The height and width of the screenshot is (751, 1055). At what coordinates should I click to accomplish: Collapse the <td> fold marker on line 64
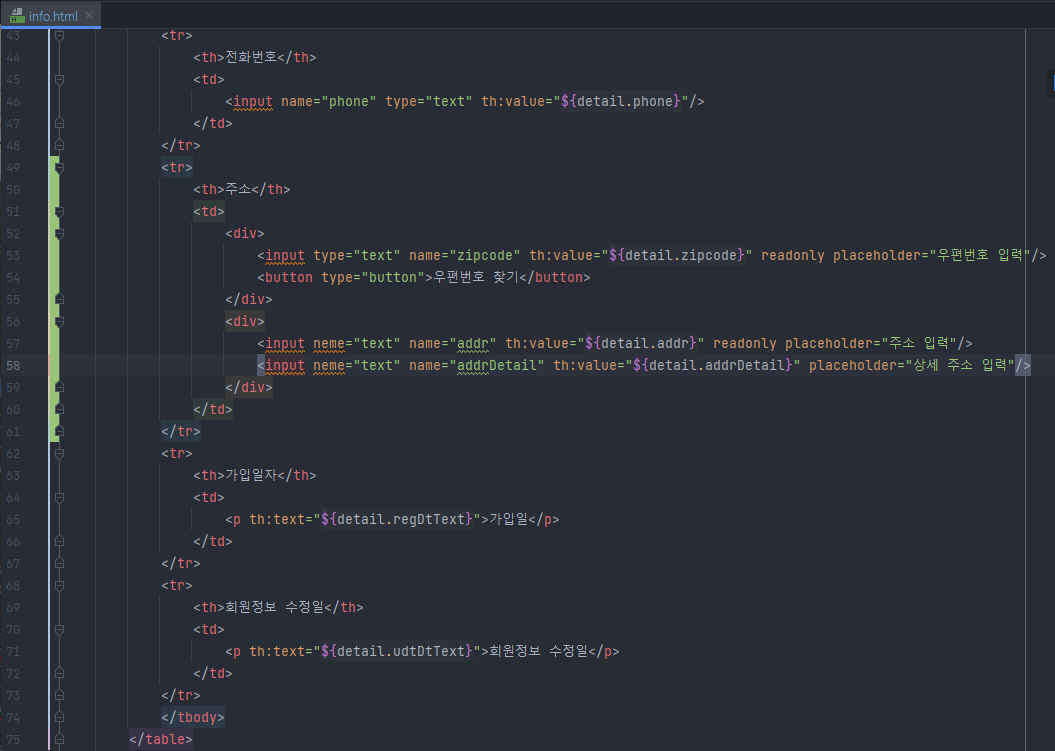[x=59, y=497]
